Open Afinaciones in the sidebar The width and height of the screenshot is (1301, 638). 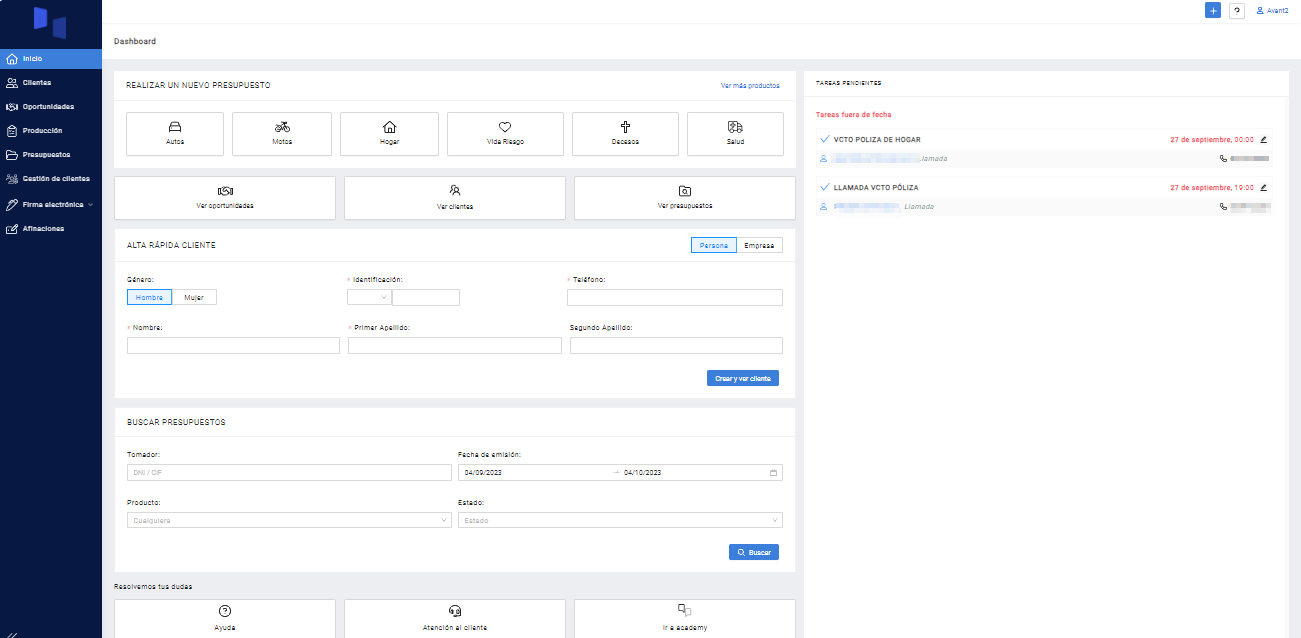51,229
